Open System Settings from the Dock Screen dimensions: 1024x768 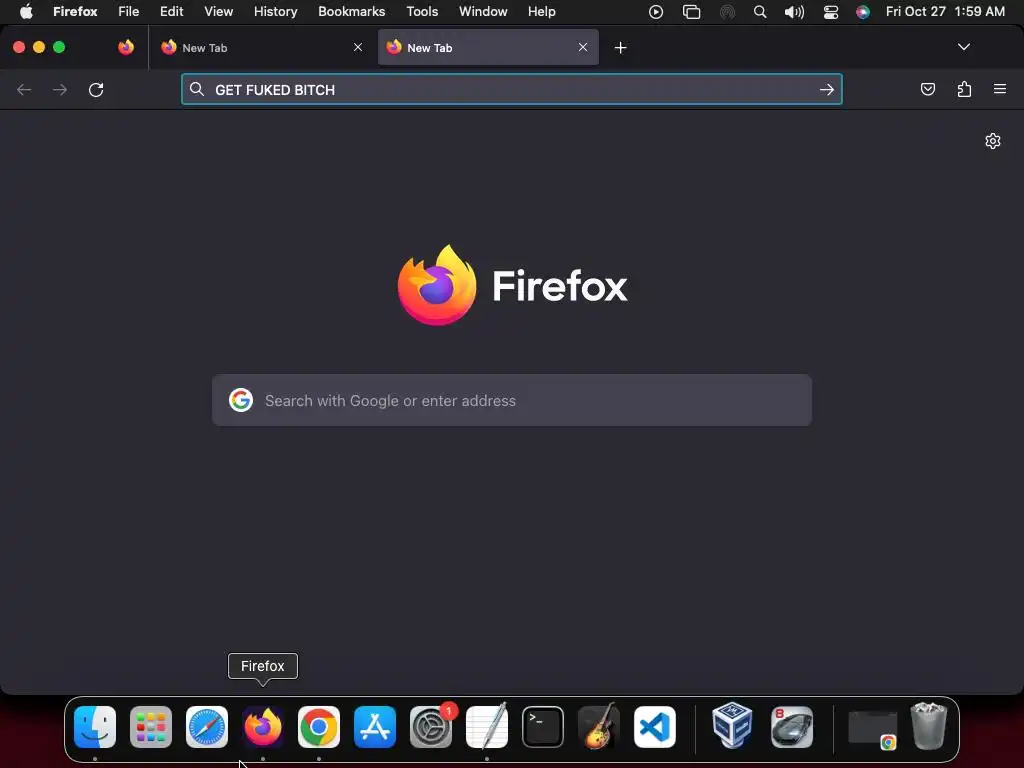point(431,727)
